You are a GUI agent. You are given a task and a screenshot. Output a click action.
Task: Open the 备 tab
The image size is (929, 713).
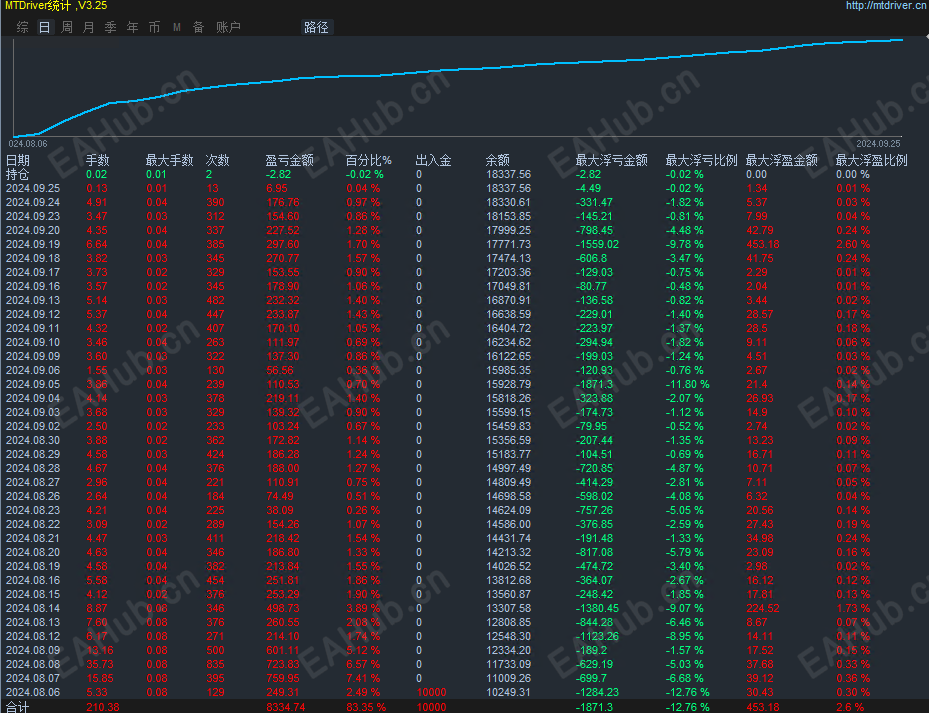pyautogui.click(x=198, y=27)
